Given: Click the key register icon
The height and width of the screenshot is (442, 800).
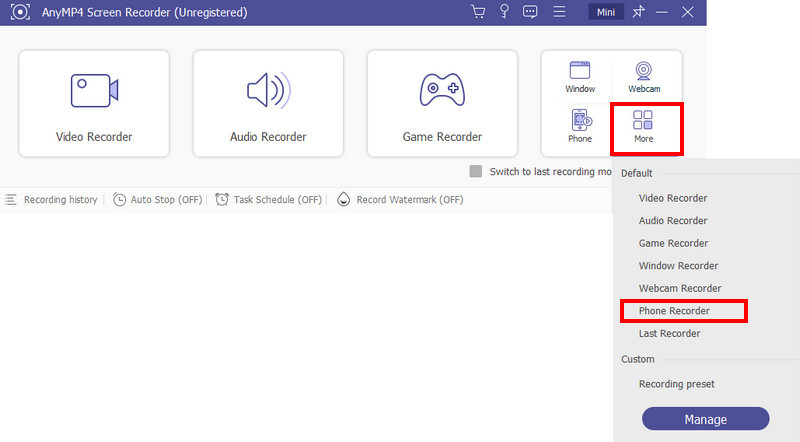Looking at the screenshot, I should point(504,12).
